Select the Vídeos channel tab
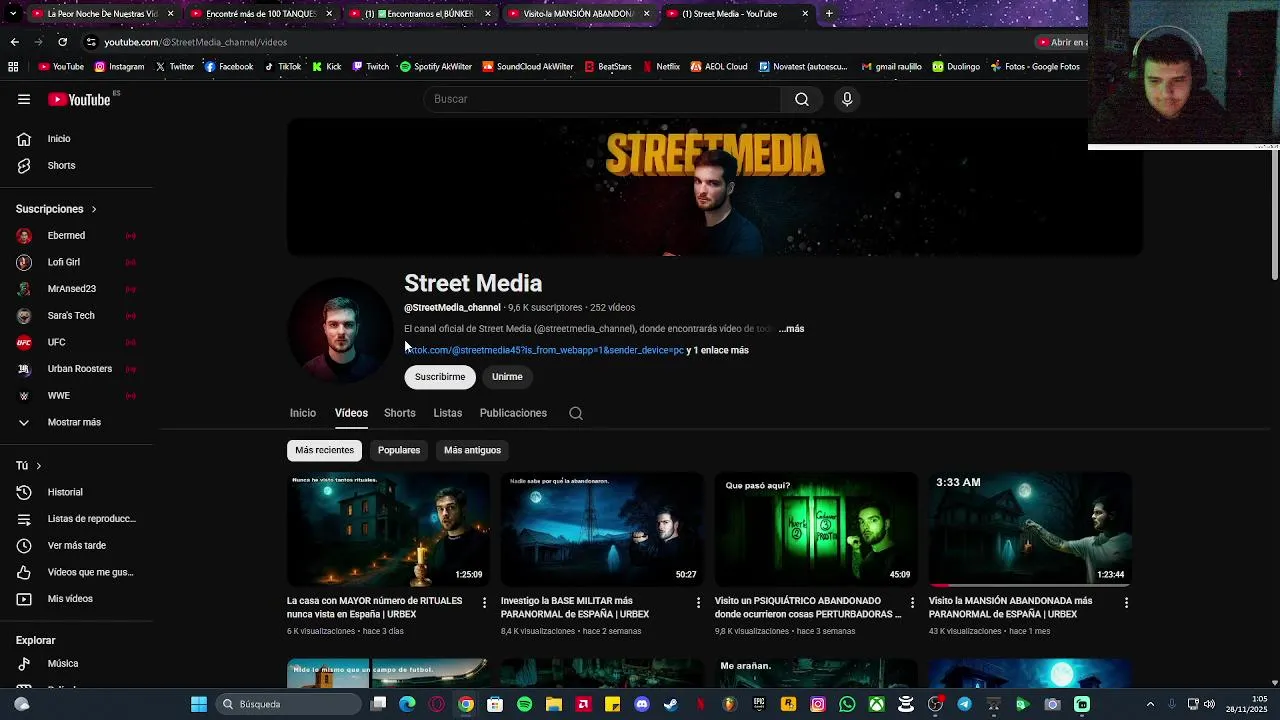Viewport: 1280px width, 720px height. (351, 413)
